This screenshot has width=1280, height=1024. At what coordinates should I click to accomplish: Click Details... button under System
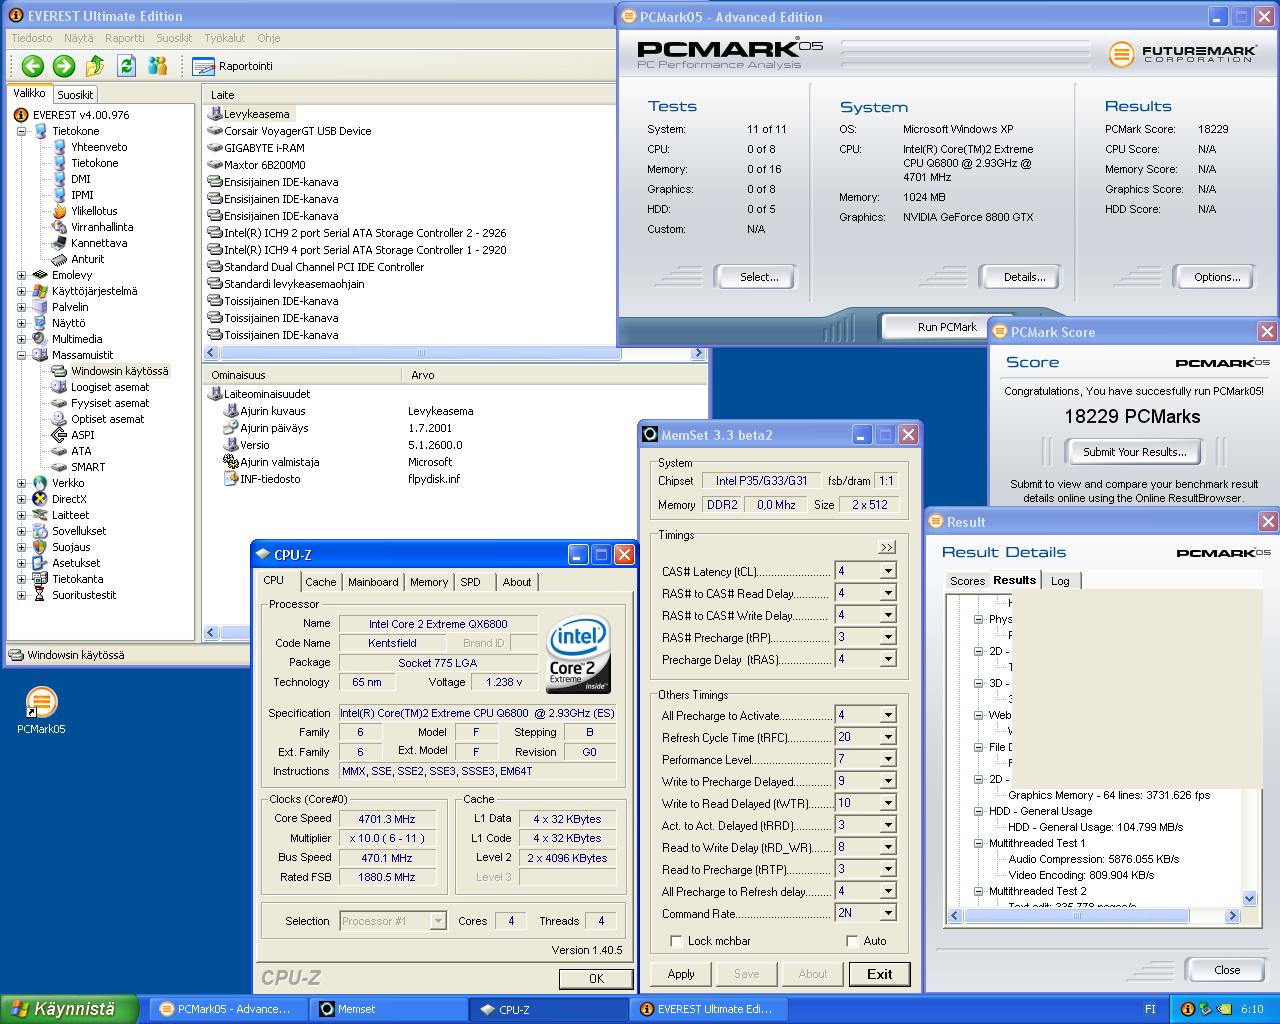pyautogui.click(x=1024, y=277)
